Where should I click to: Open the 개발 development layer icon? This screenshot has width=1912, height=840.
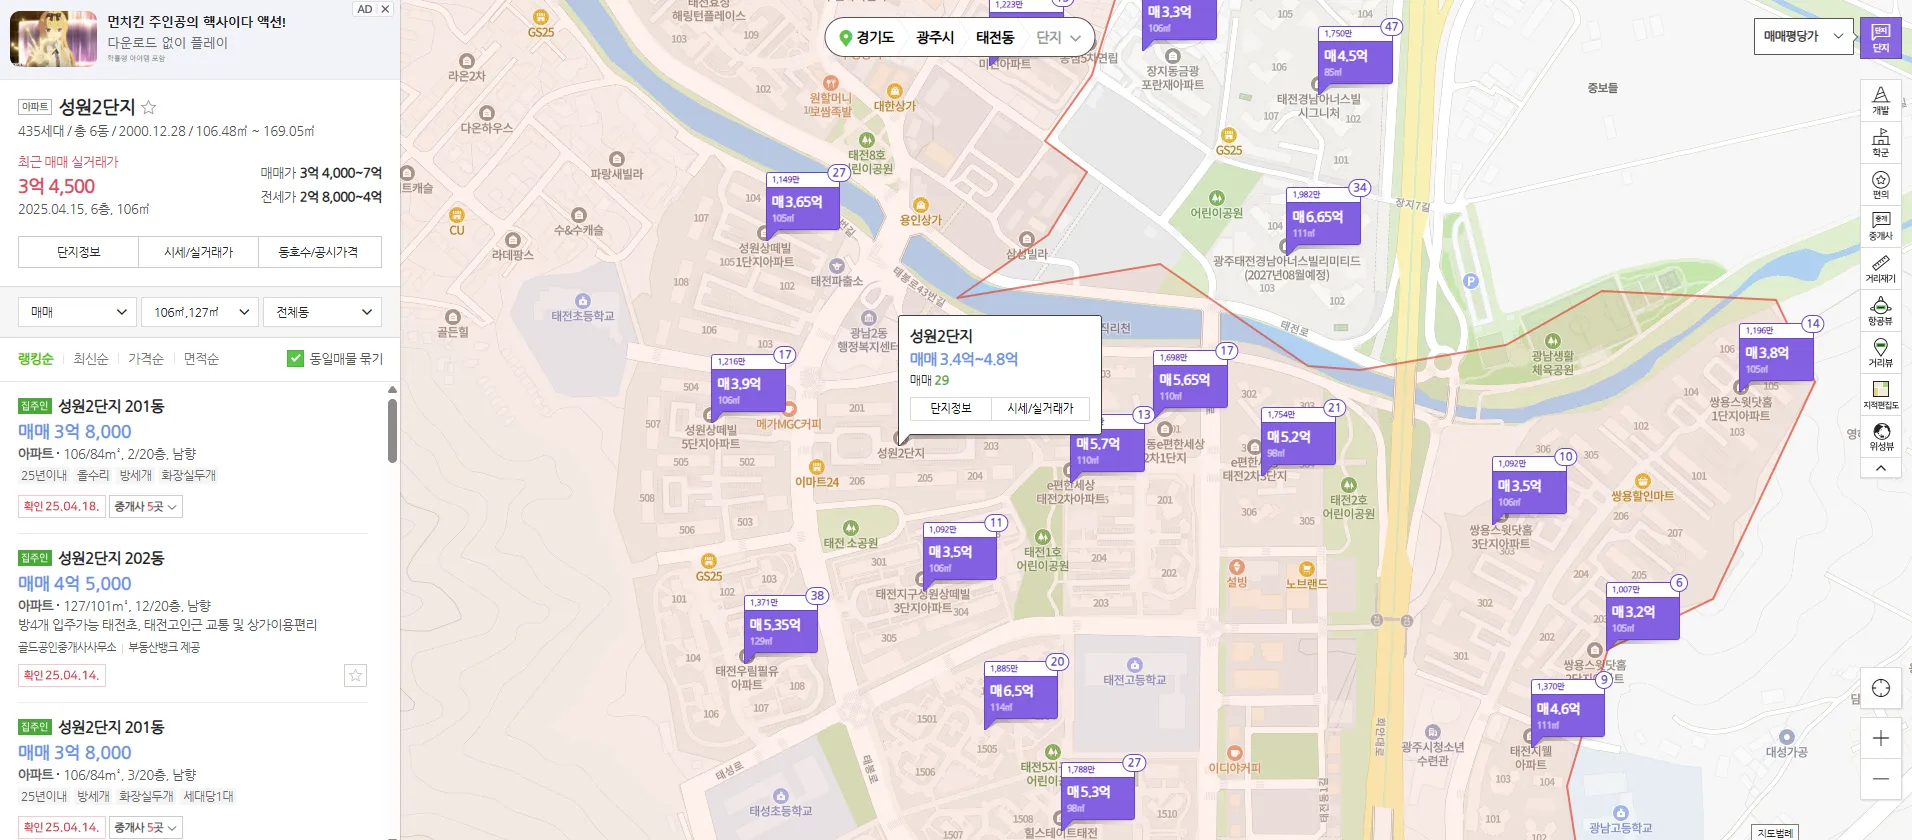[1880, 100]
